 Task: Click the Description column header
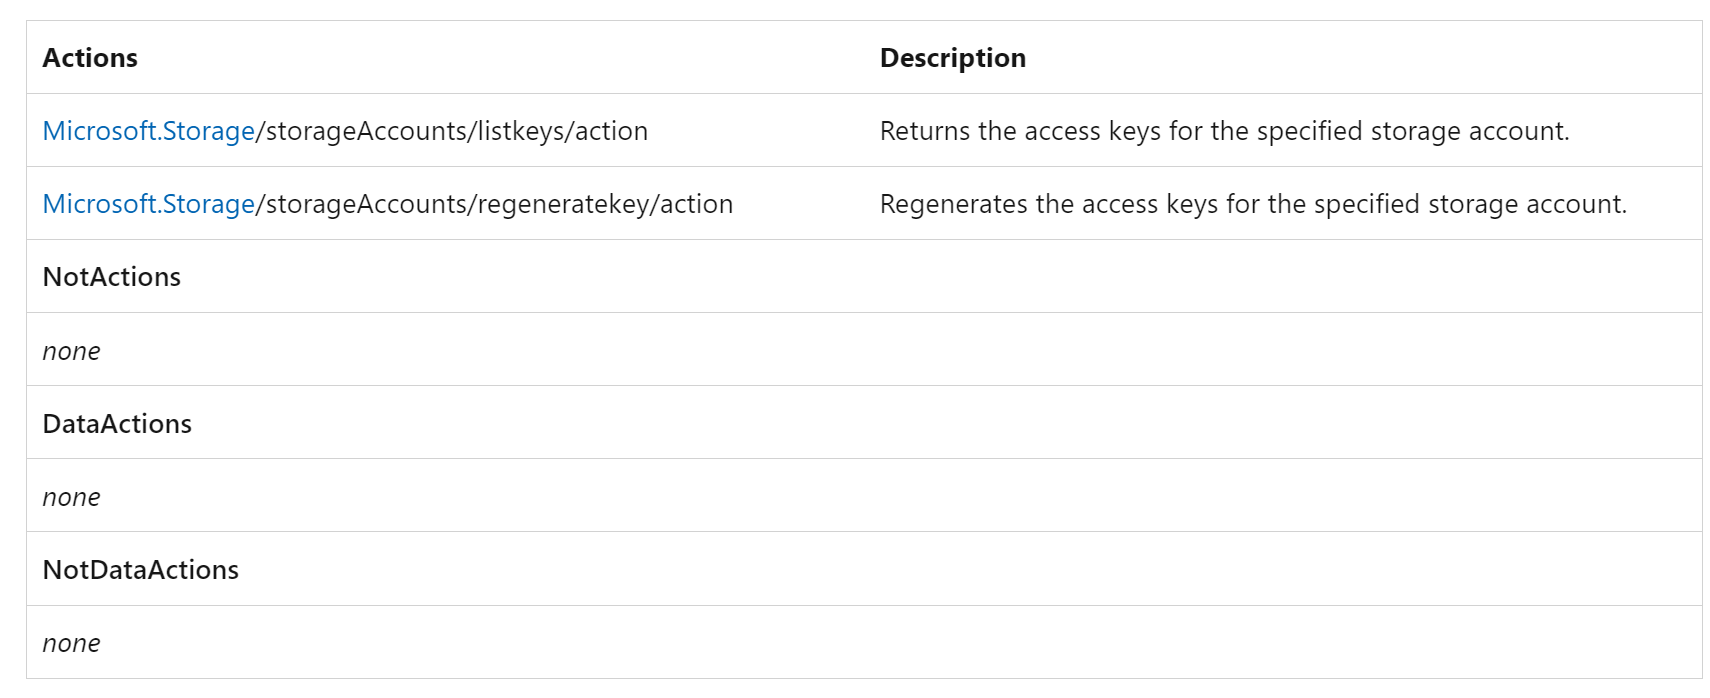[x=952, y=58]
